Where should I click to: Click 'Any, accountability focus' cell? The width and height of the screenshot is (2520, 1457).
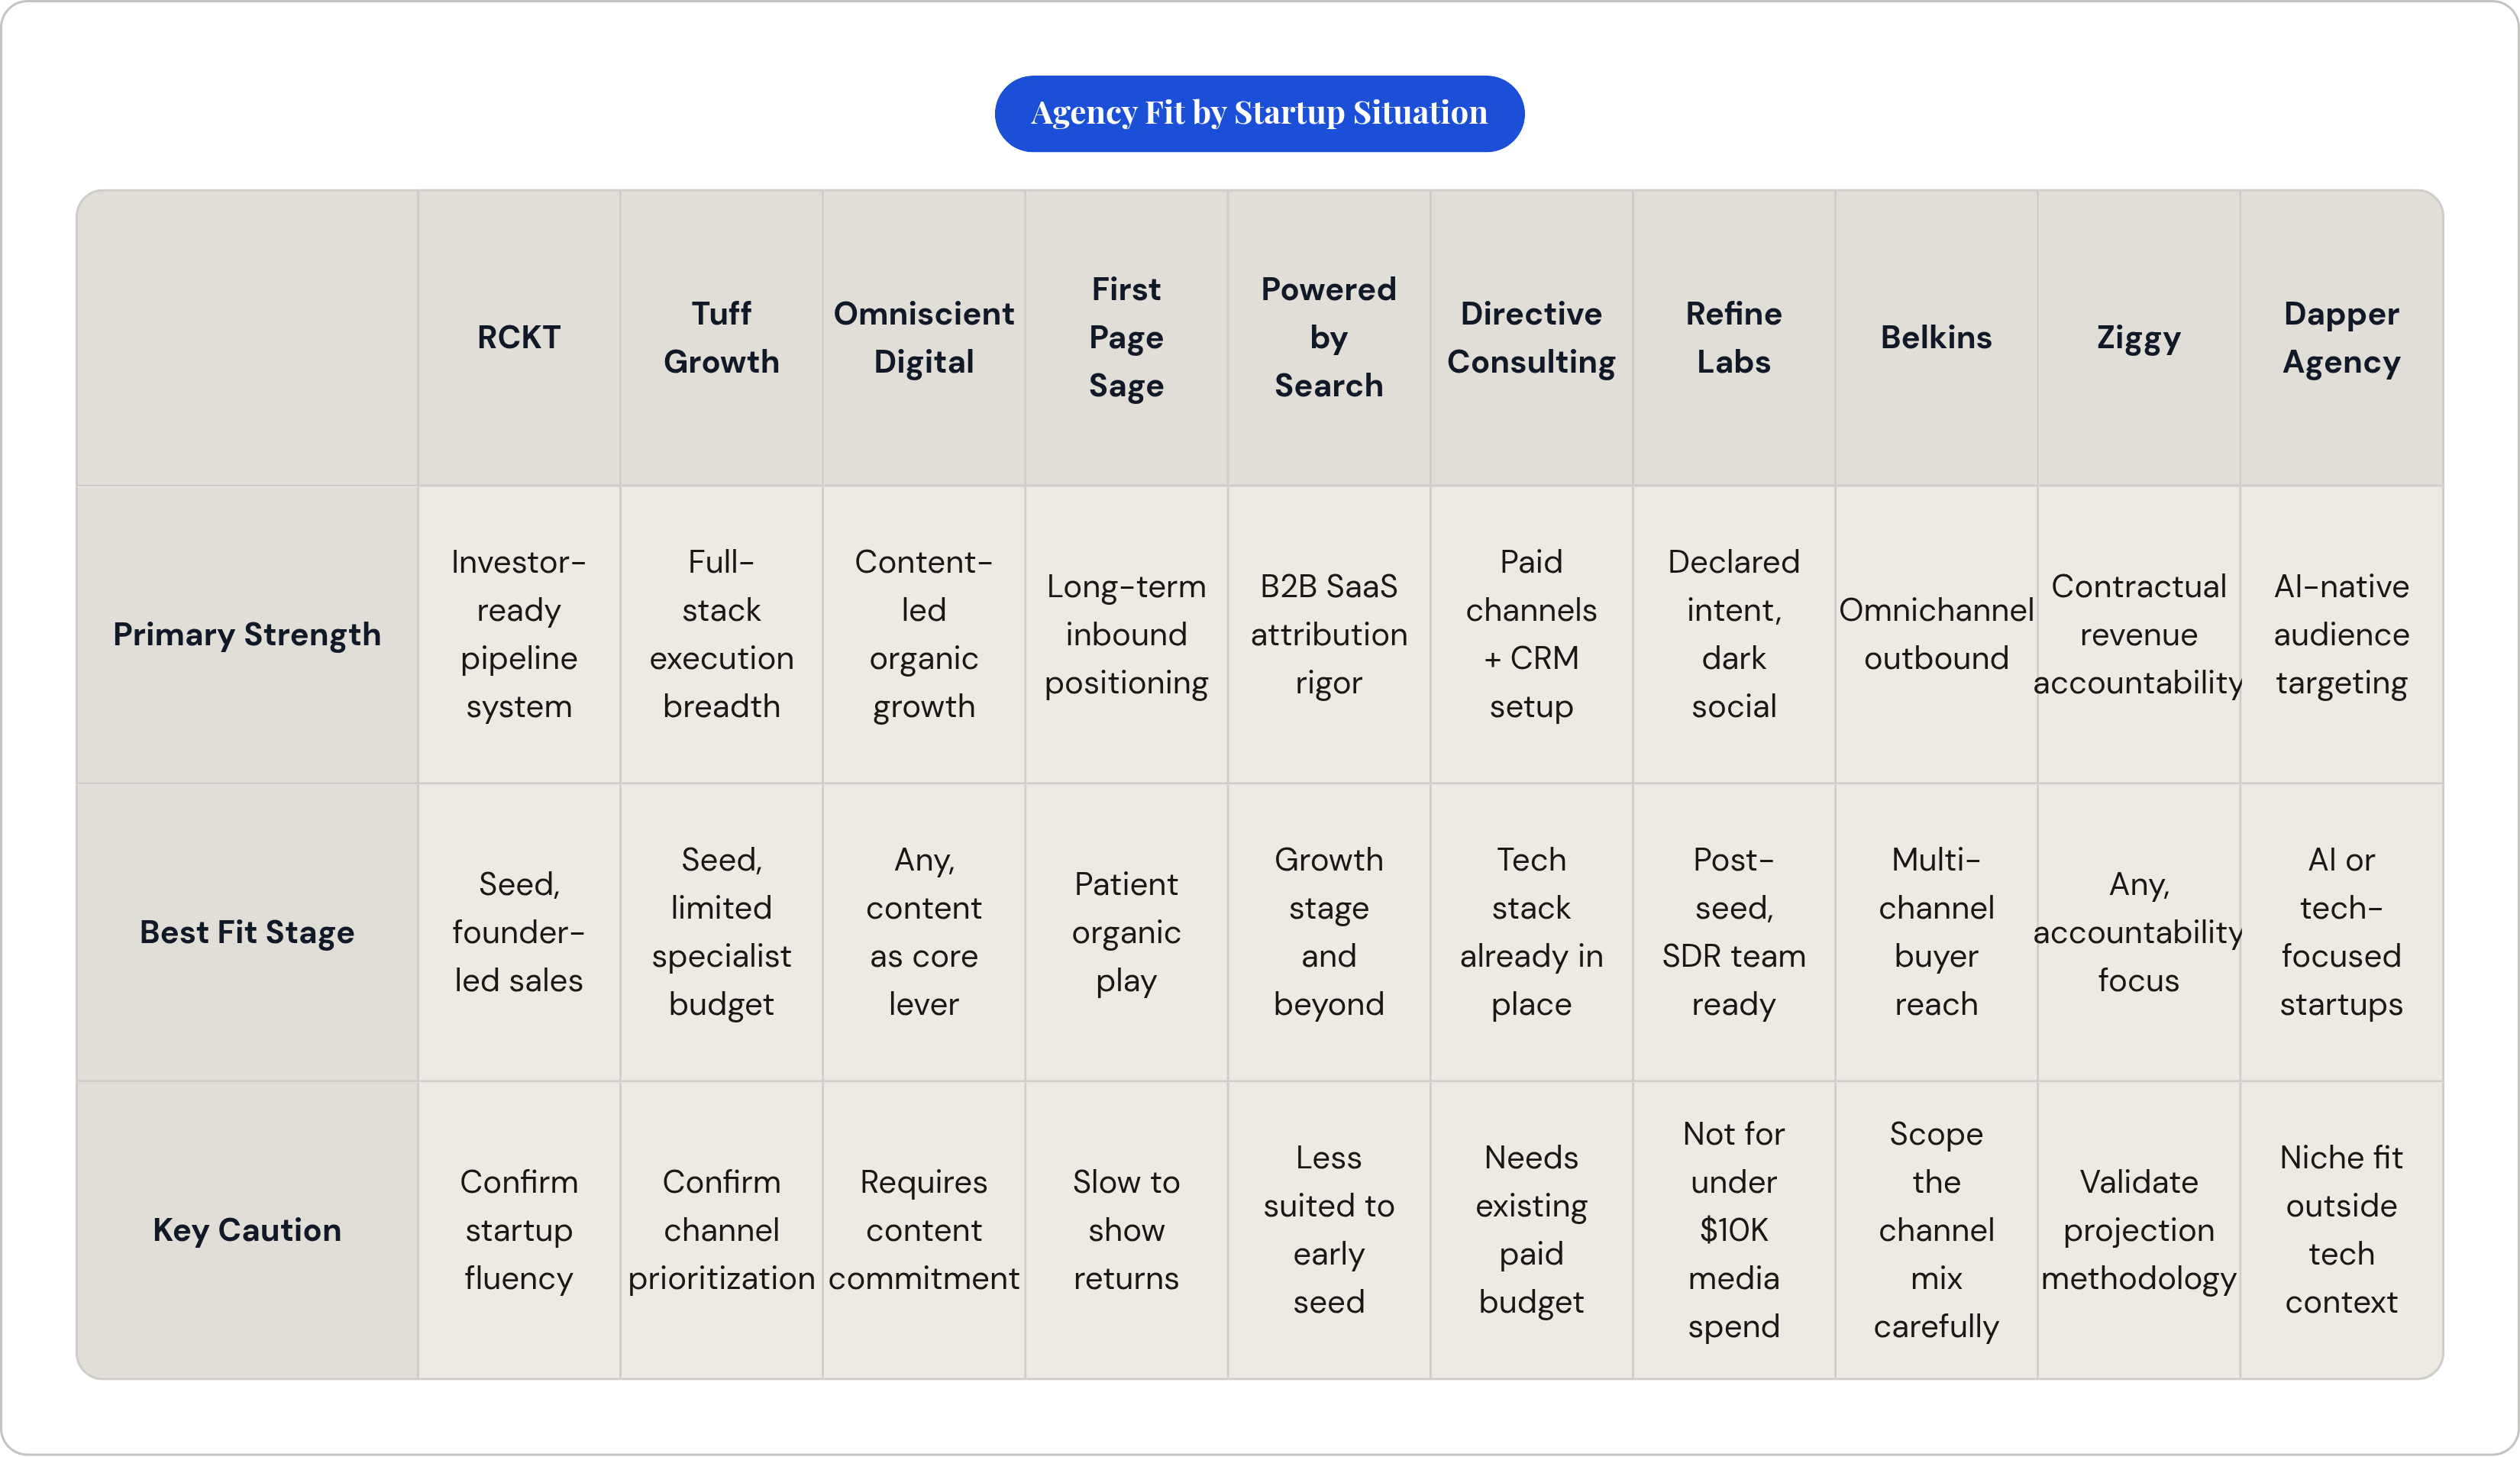pos(2139,932)
